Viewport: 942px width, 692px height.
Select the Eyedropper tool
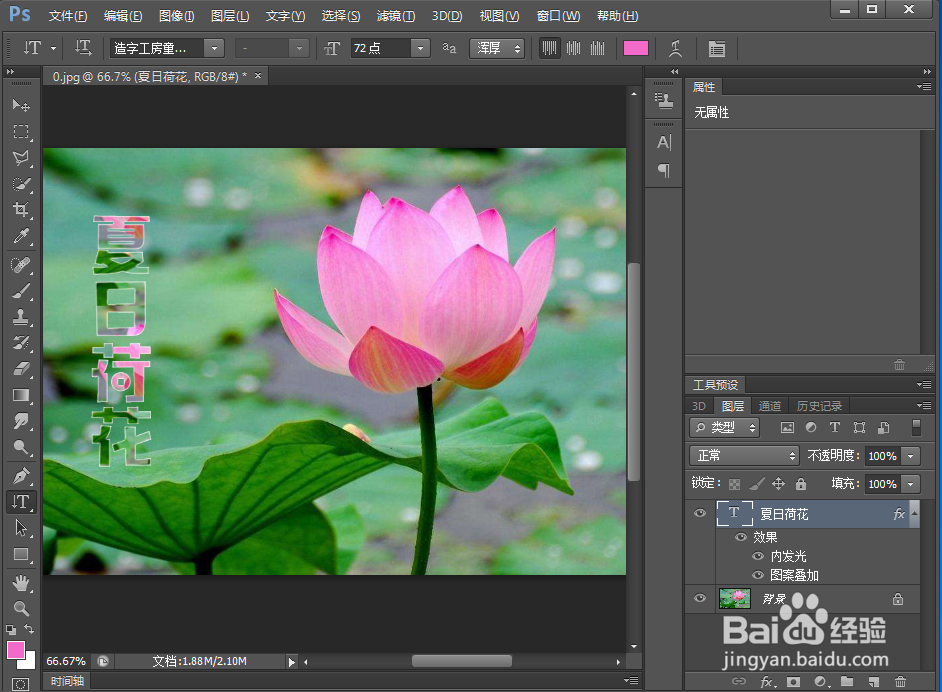click(x=21, y=236)
